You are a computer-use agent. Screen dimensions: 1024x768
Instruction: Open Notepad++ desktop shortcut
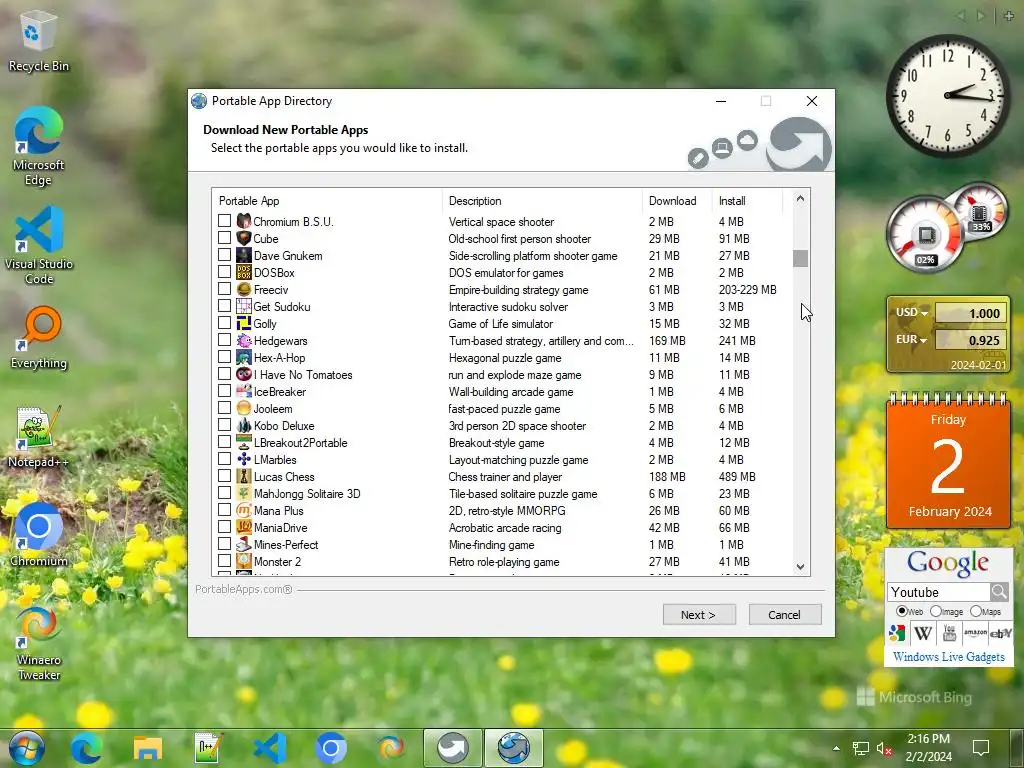pos(39,437)
